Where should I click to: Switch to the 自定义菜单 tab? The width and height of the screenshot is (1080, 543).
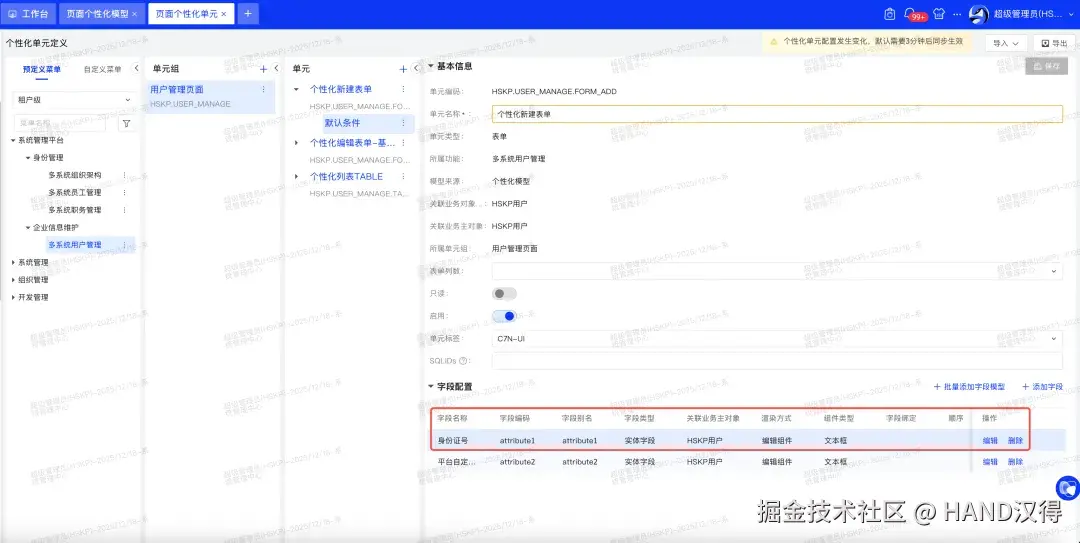tap(103, 70)
